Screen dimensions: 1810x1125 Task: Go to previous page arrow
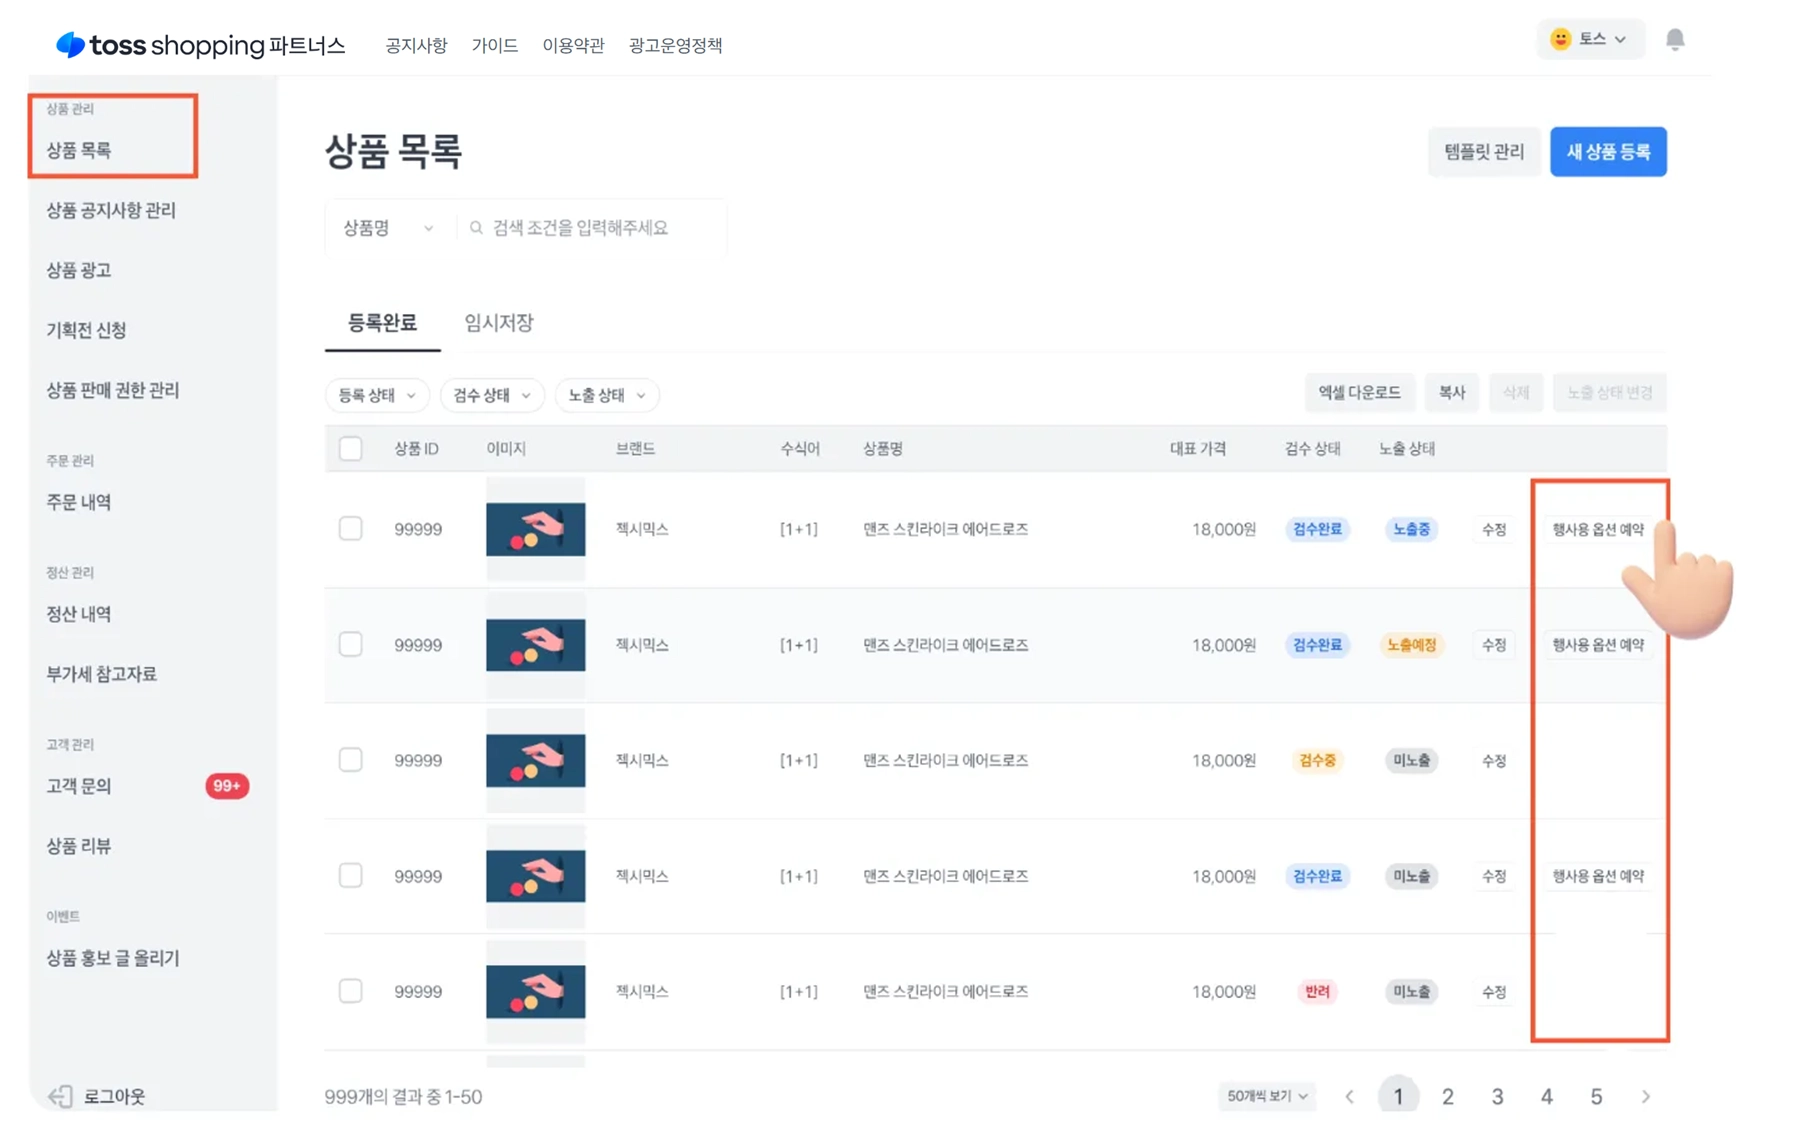point(1349,1096)
